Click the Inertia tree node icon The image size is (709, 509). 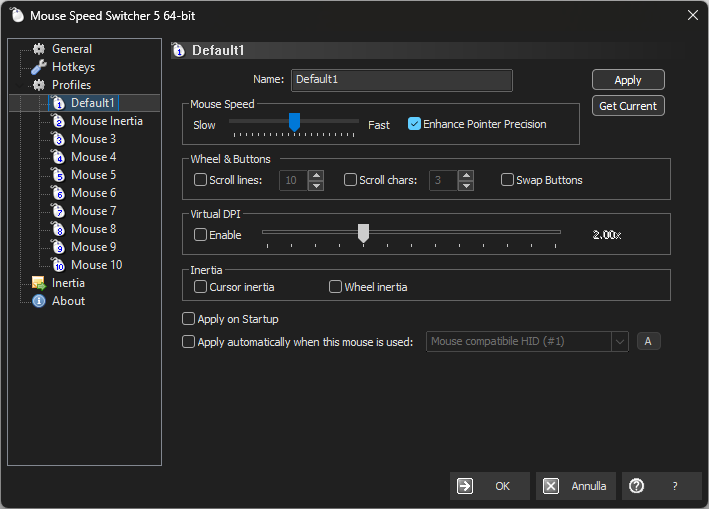tap(39, 283)
